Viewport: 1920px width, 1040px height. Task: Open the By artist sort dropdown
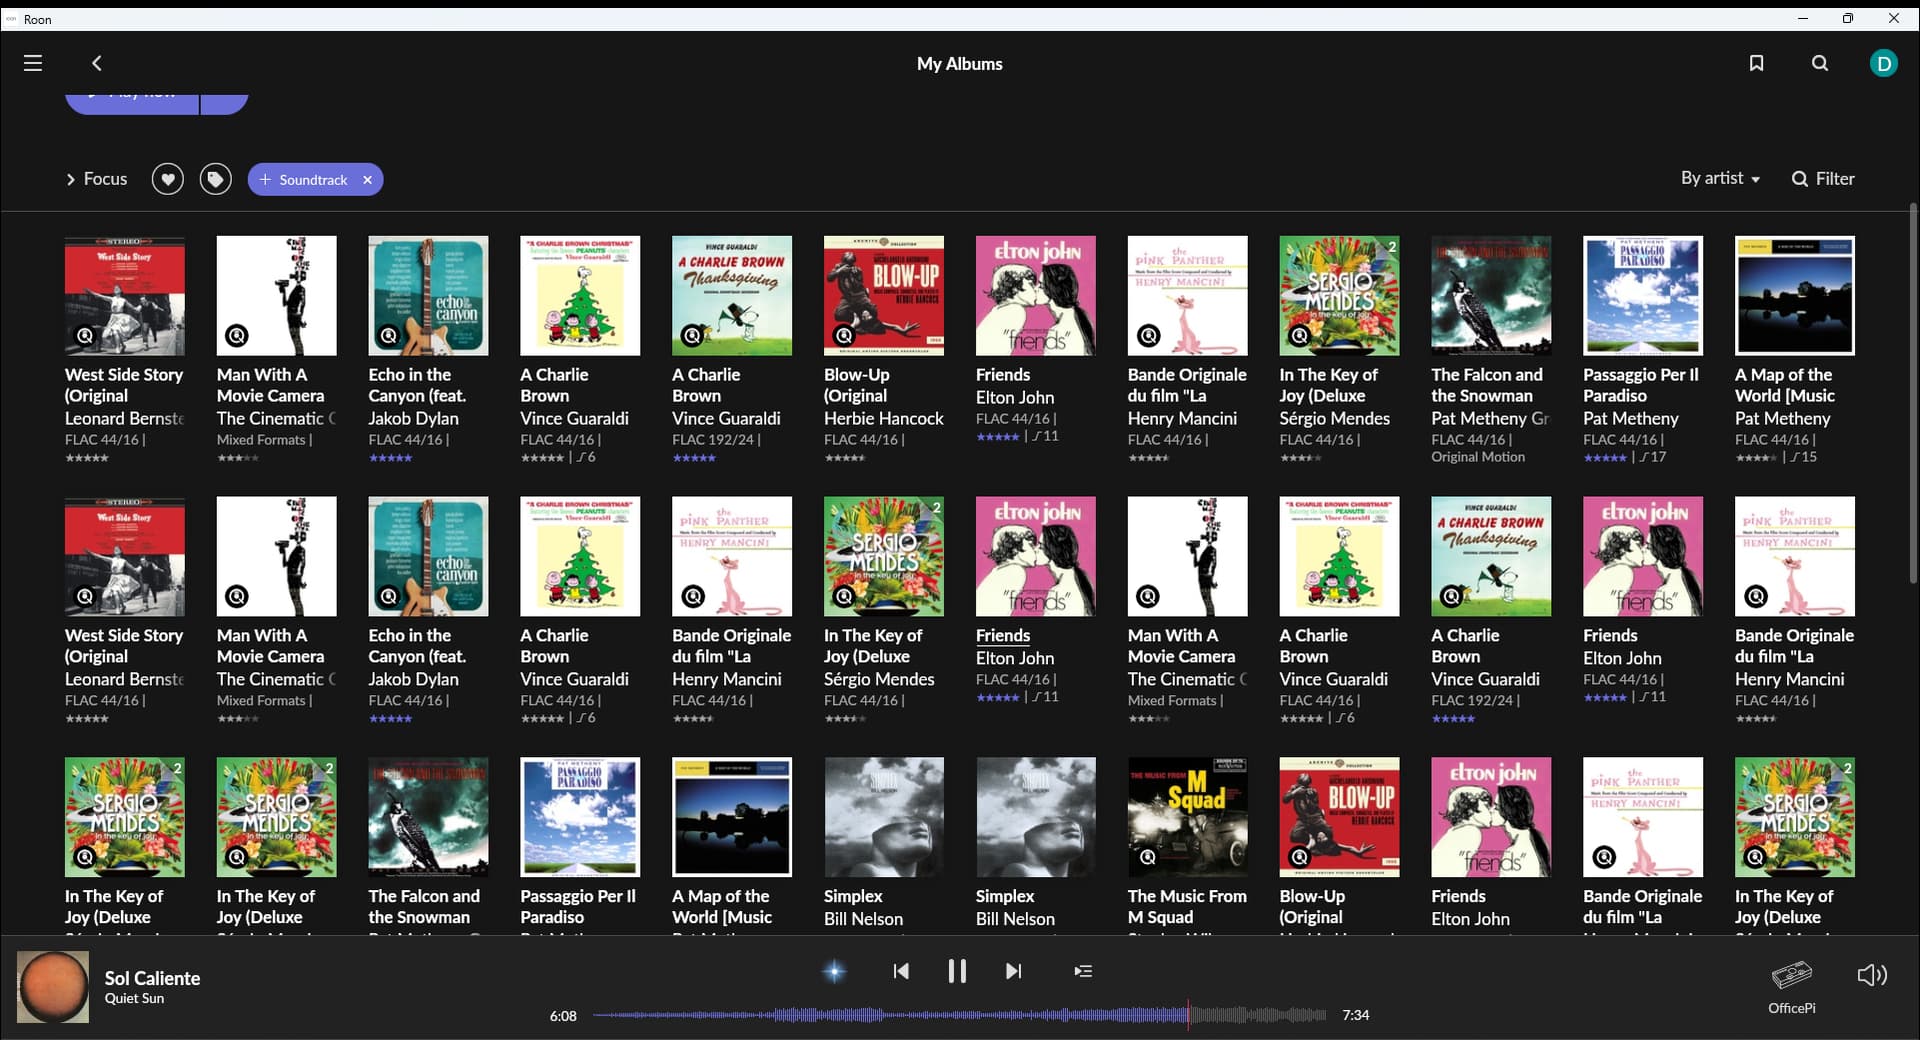1720,178
